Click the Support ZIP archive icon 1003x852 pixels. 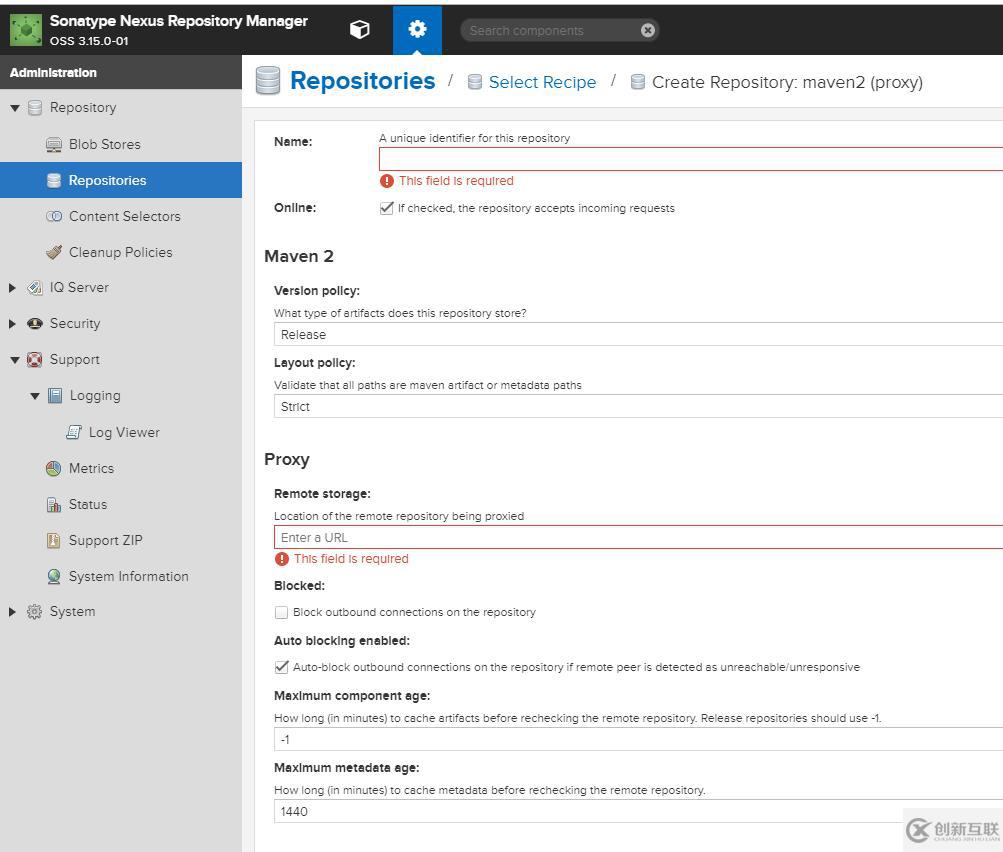pos(54,540)
